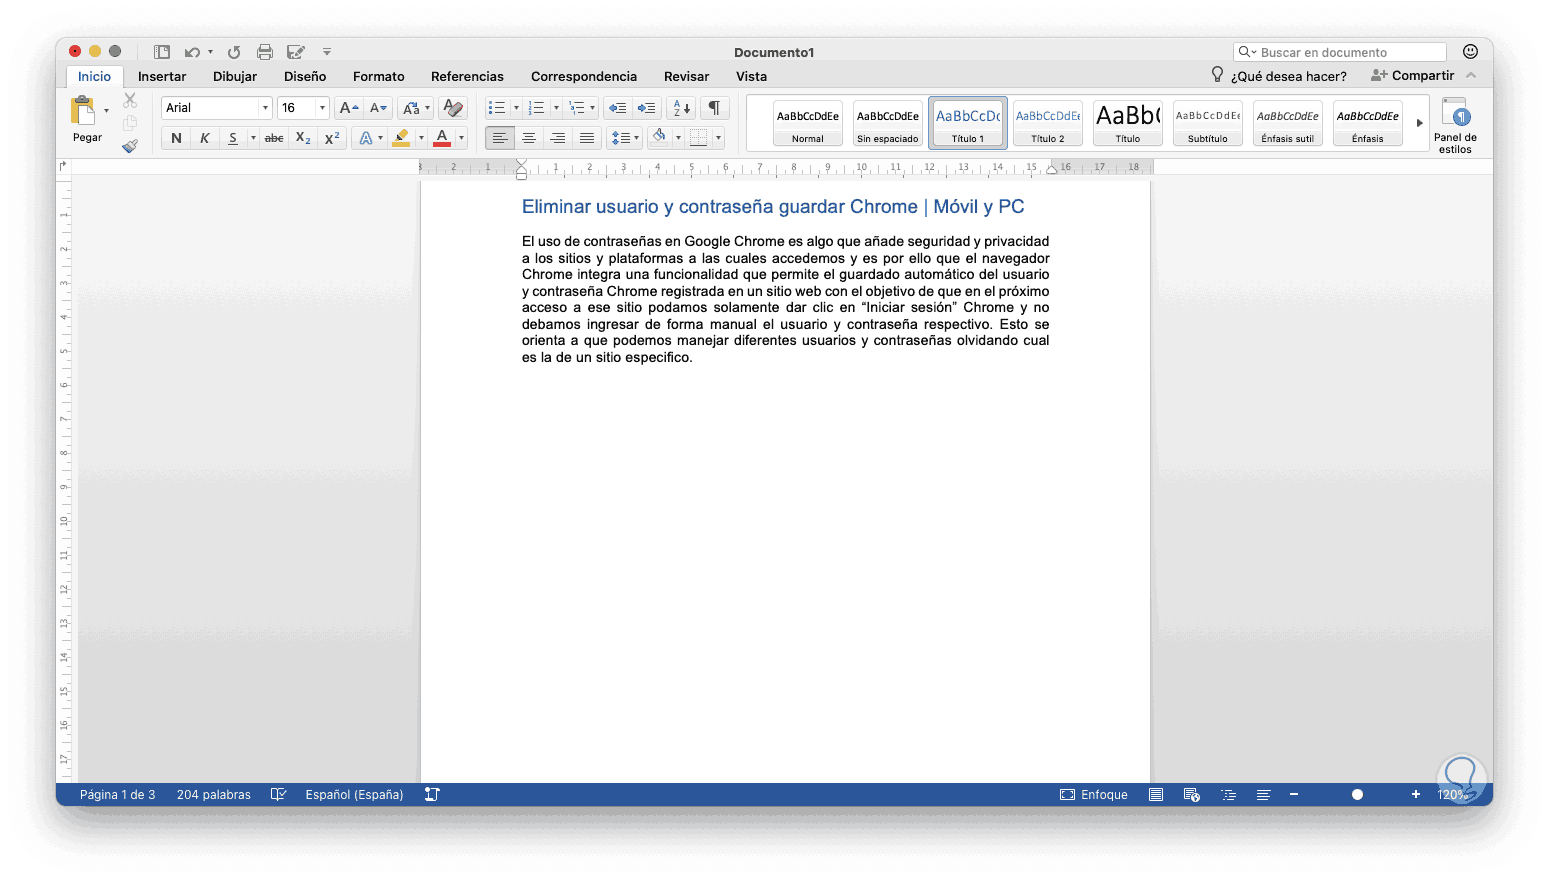Switch to the Dibujar tab

tap(235, 76)
